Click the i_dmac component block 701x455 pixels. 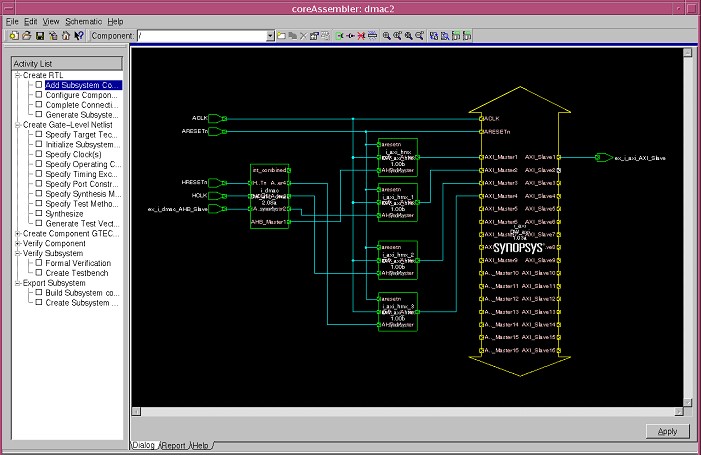269,196
